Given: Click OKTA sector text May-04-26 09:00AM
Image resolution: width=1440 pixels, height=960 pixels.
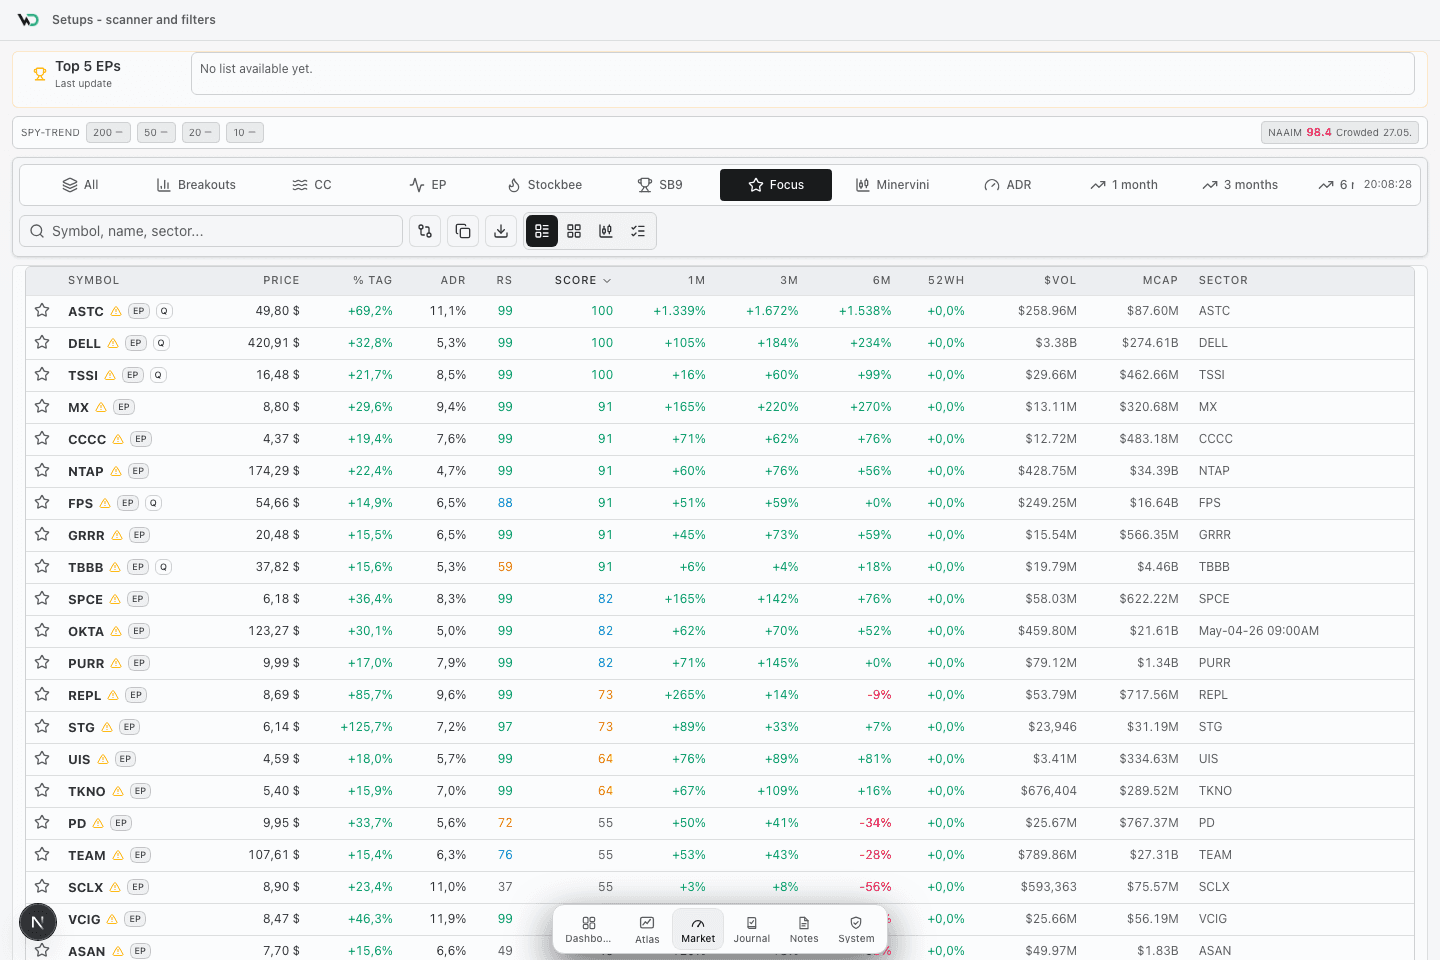Looking at the screenshot, I should coord(1259,631).
